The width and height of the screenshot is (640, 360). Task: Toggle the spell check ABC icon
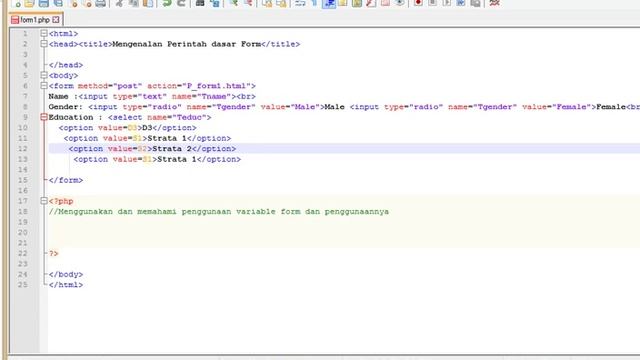(494, 3)
